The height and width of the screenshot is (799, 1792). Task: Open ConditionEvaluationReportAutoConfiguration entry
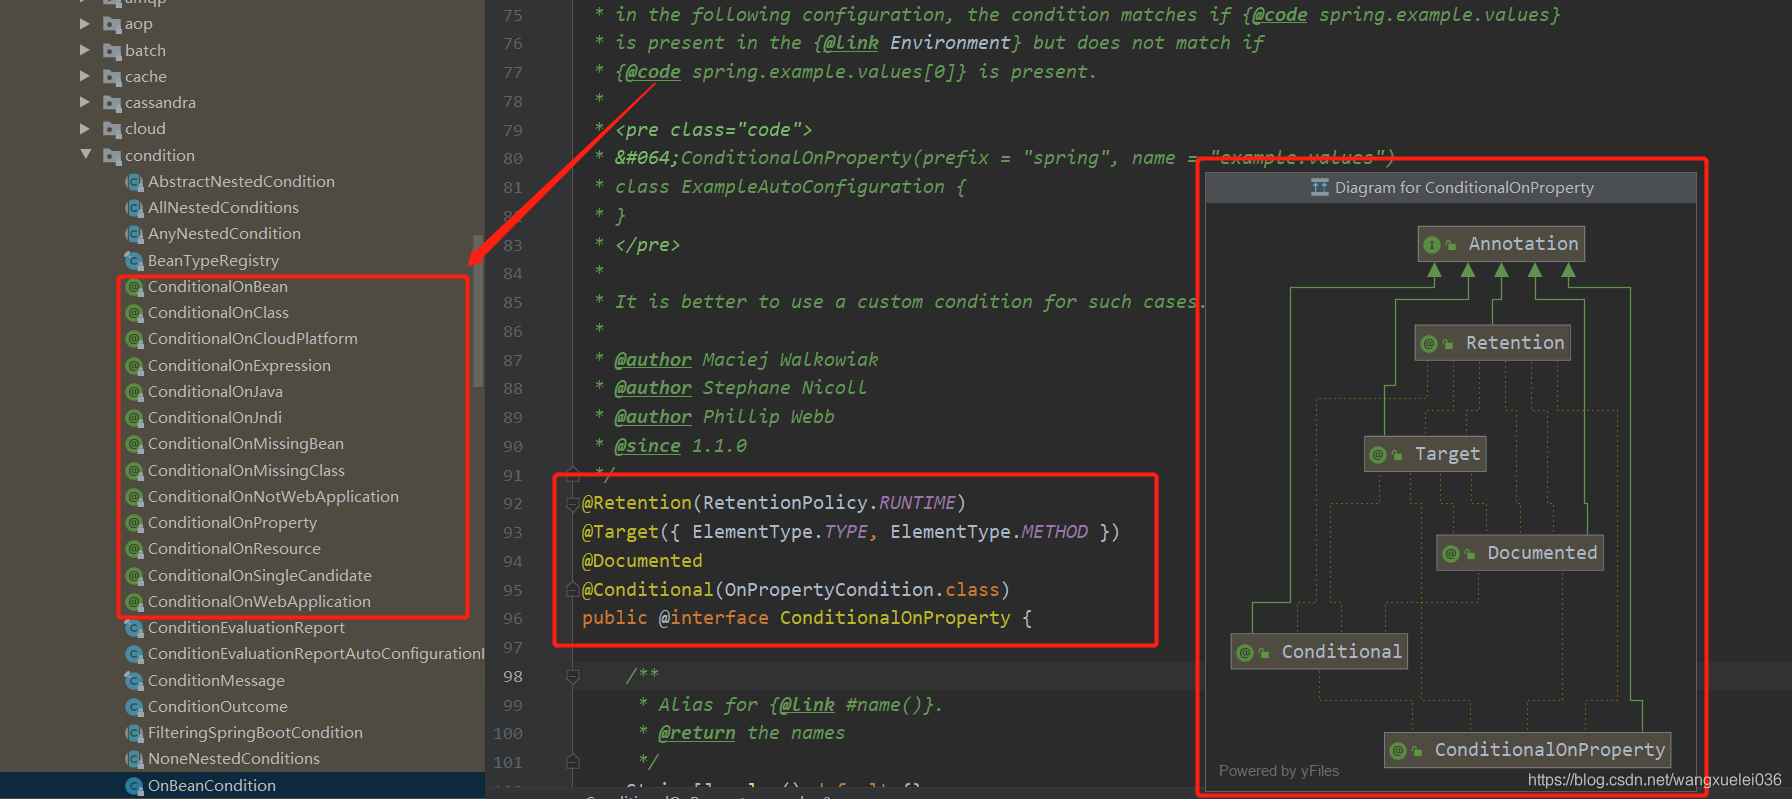tap(316, 653)
